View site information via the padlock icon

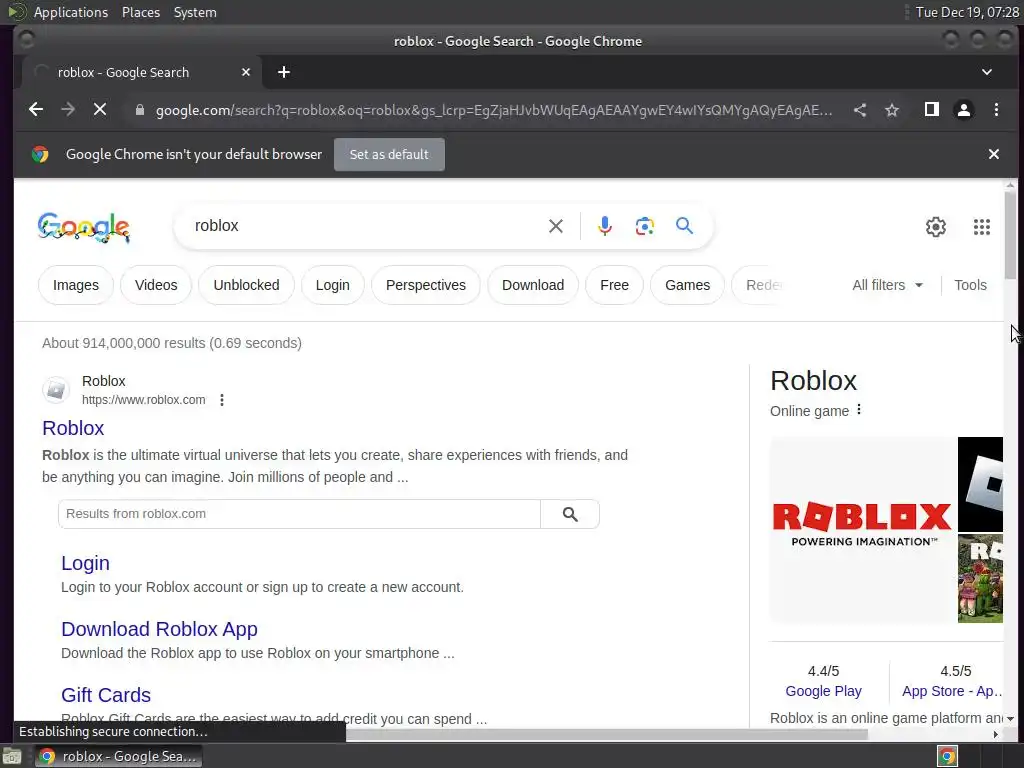(x=139, y=110)
